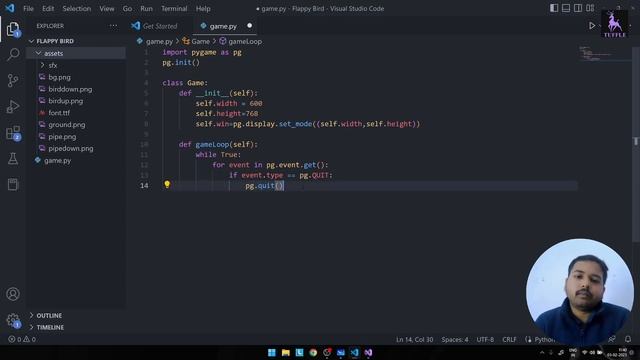The width and height of the screenshot is (640, 360).
Task: Click VS Code icon on taskbar
Action: tap(354, 353)
